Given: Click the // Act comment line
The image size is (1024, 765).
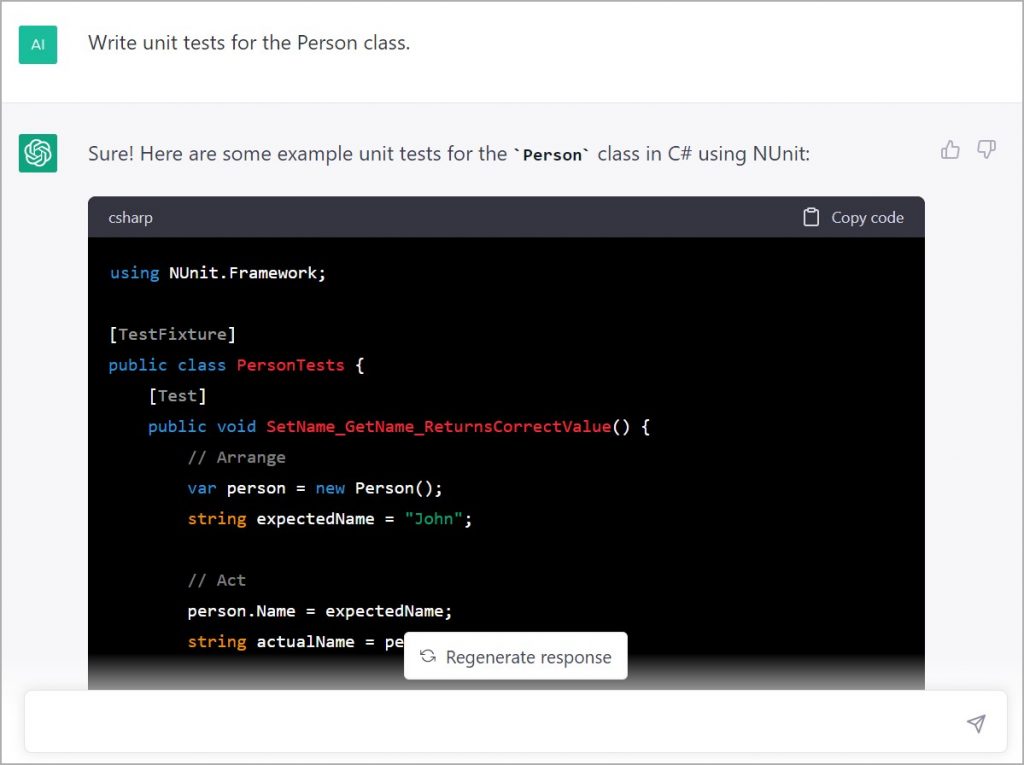Looking at the screenshot, I should point(216,580).
